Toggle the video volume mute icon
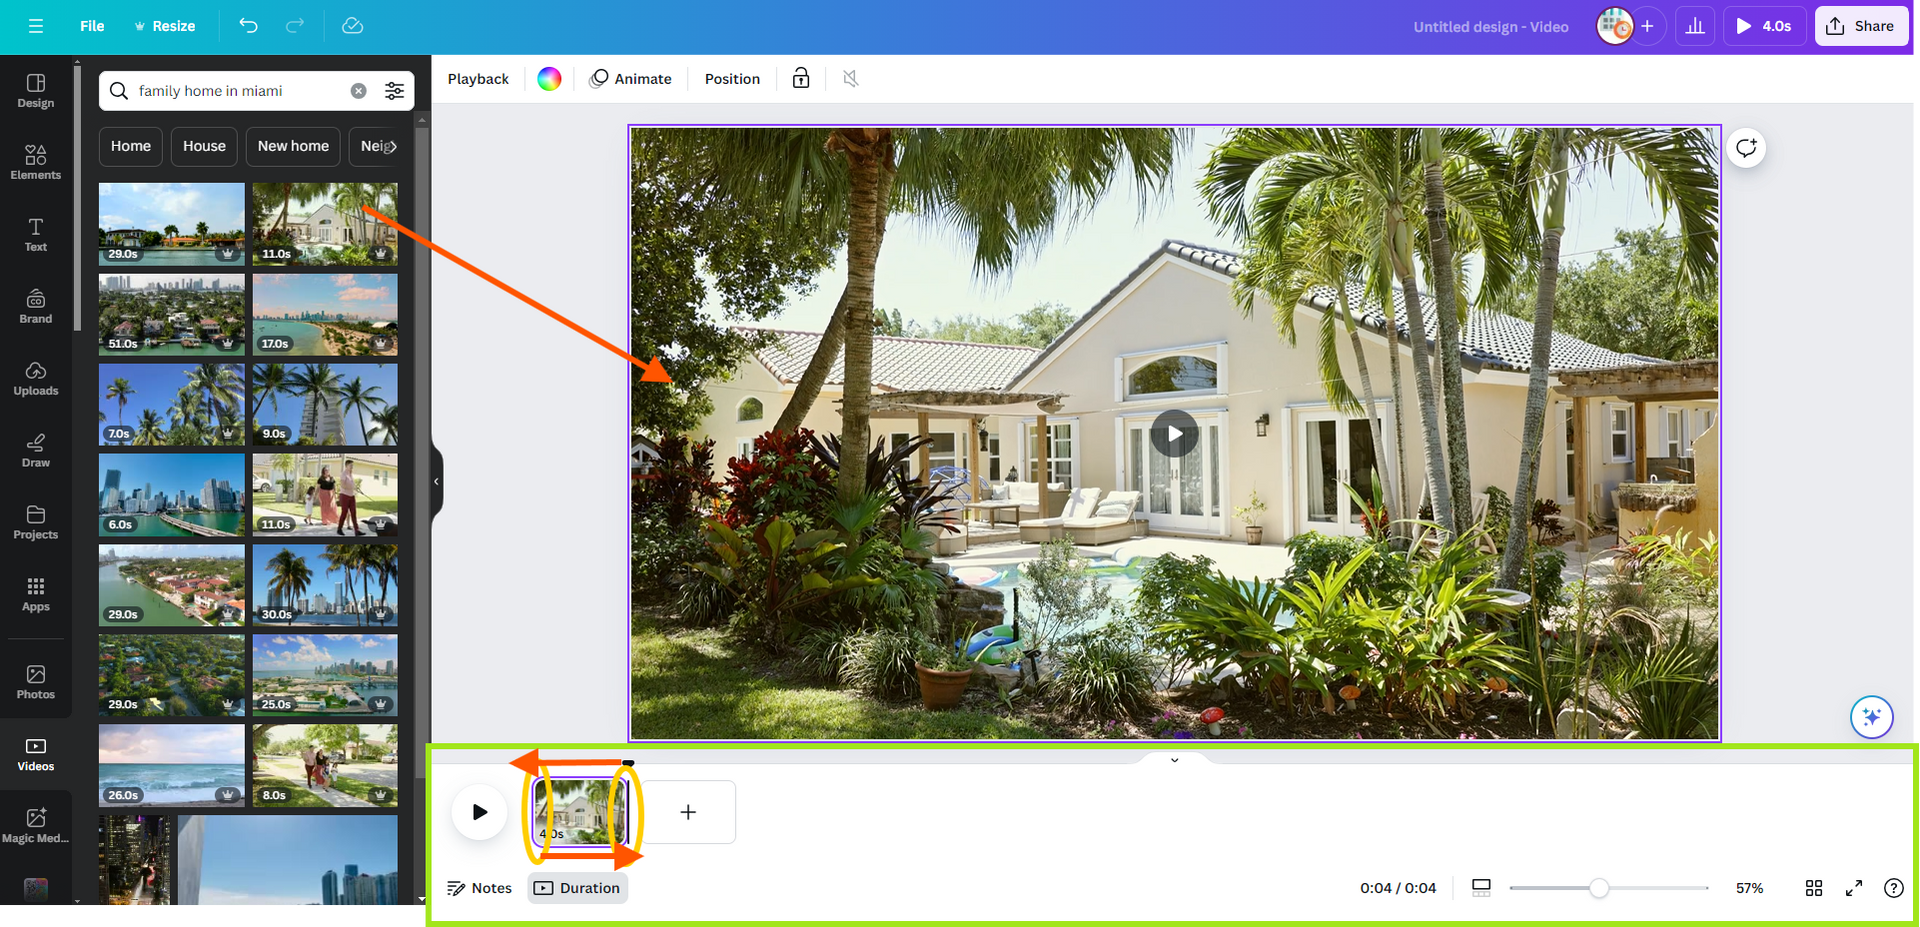Image resolution: width=1920 pixels, height=927 pixels. click(x=851, y=79)
